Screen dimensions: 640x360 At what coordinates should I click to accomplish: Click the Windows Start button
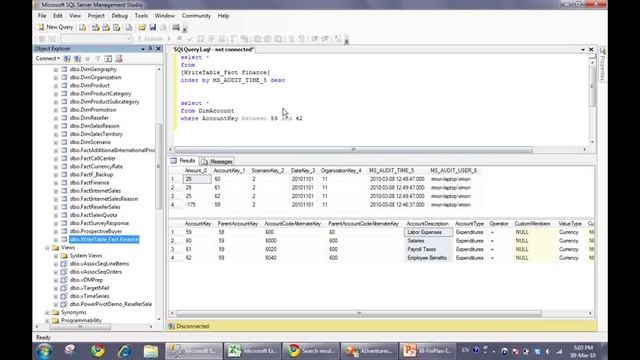[x=44, y=351]
